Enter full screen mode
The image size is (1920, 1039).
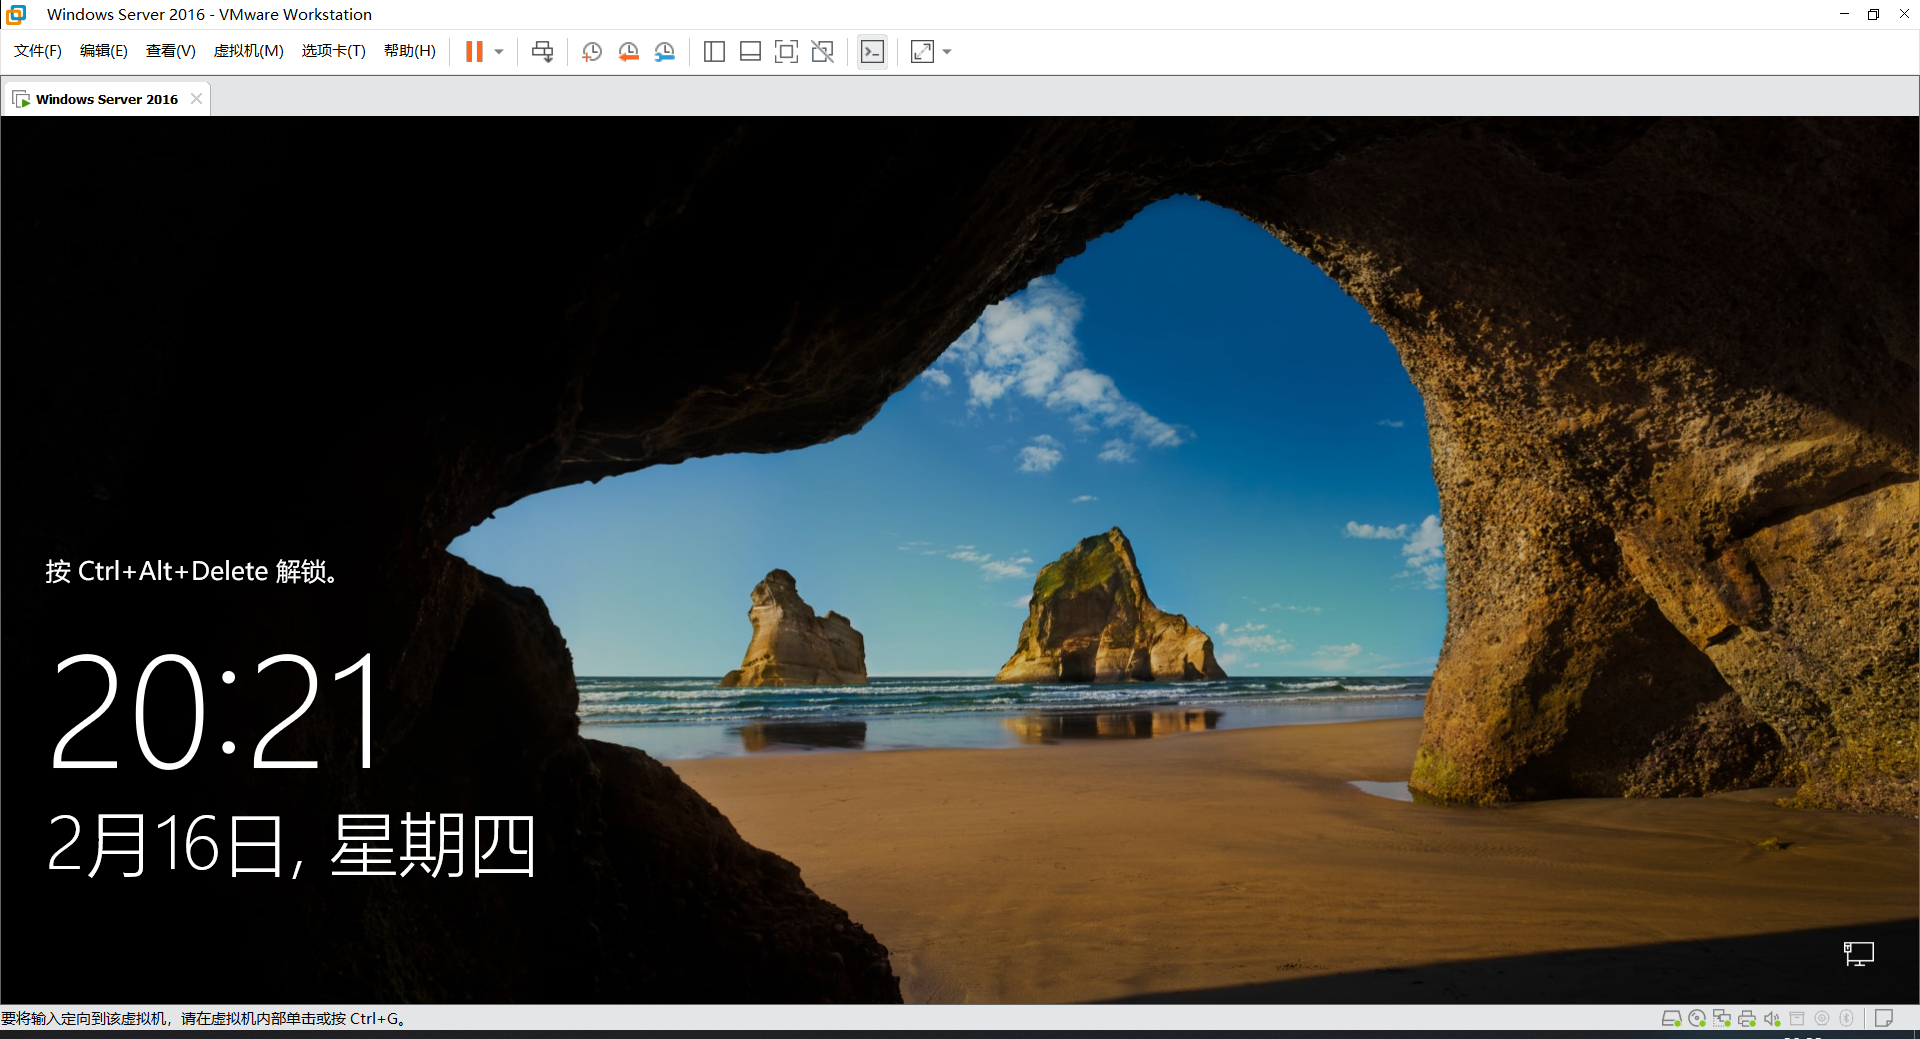click(x=787, y=52)
